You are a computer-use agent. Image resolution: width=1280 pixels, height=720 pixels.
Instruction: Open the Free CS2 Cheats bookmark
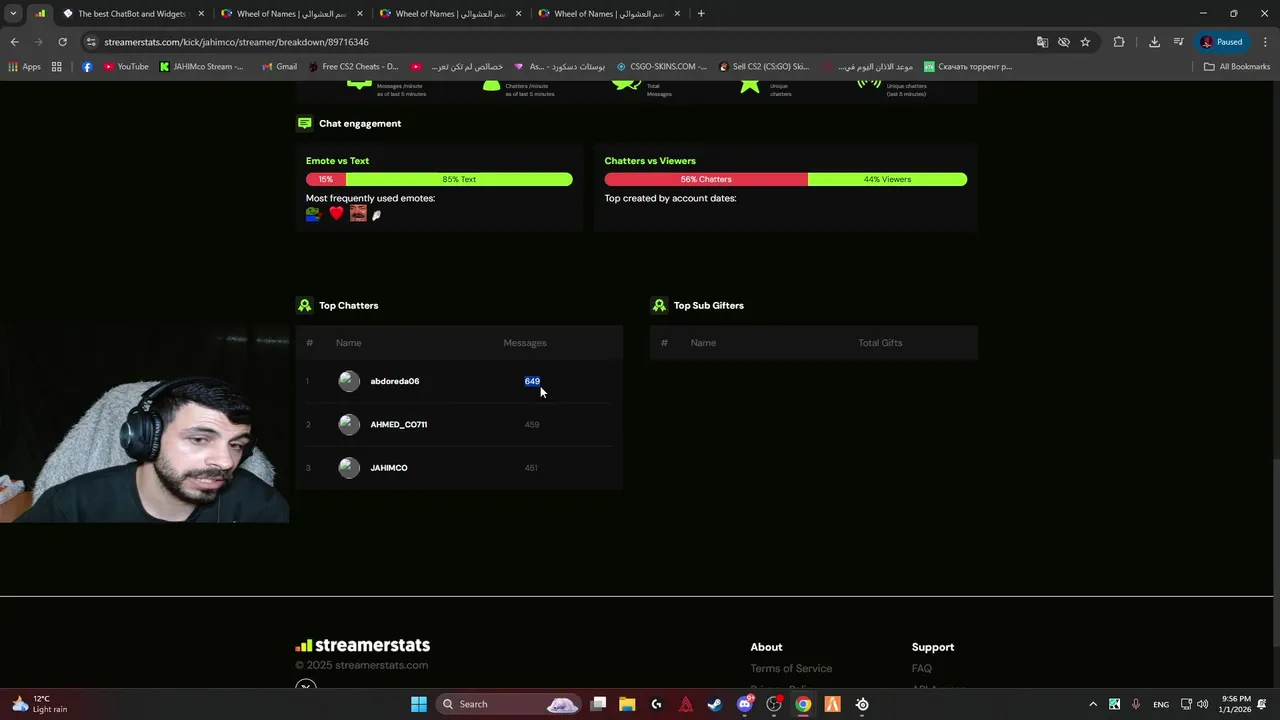[x=353, y=67]
